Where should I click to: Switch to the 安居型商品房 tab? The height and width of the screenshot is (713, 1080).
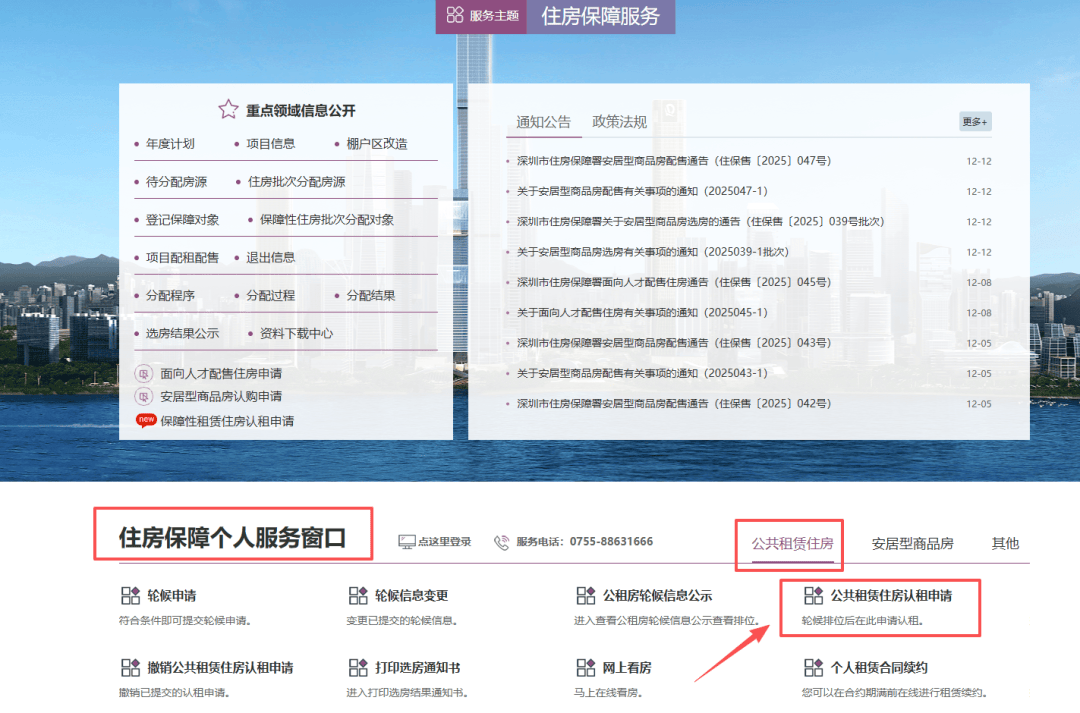tap(911, 541)
